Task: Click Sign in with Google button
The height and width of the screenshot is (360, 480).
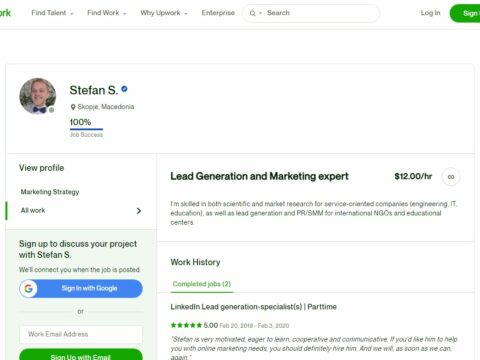Action: click(81, 288)
